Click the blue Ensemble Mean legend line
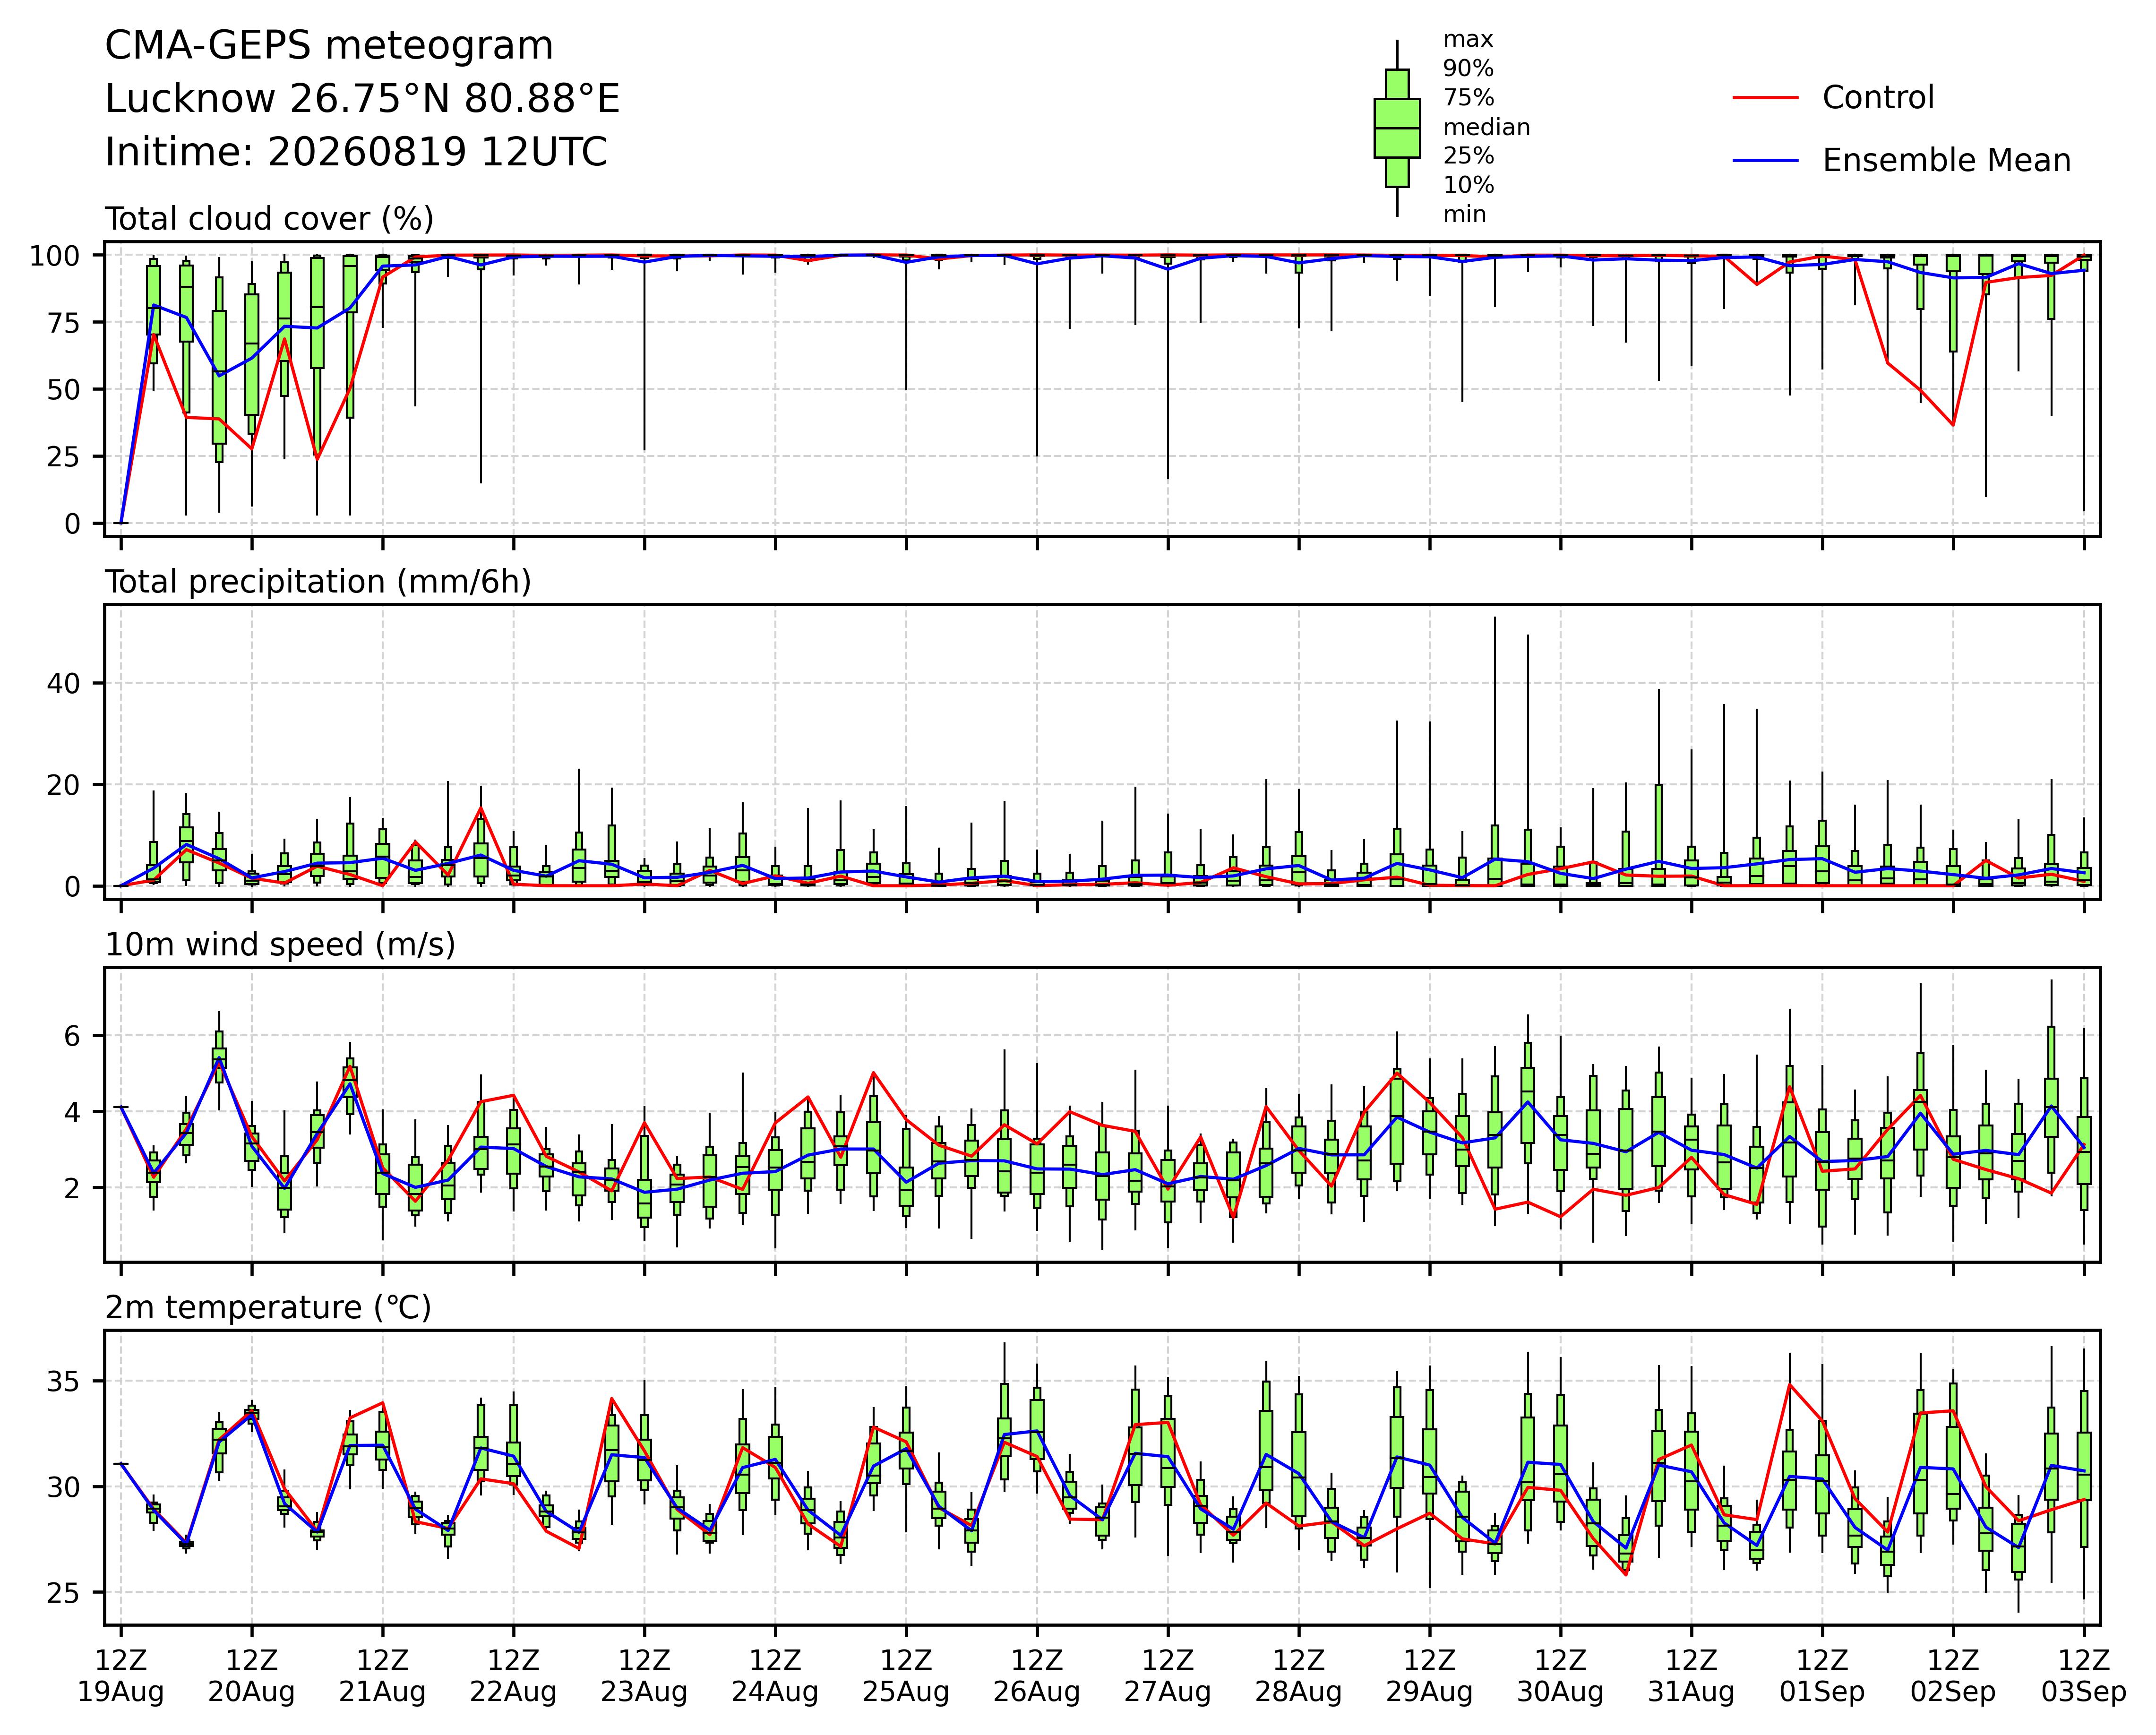Screen dimensions: 2156x1735 [x=1766, y=161]
